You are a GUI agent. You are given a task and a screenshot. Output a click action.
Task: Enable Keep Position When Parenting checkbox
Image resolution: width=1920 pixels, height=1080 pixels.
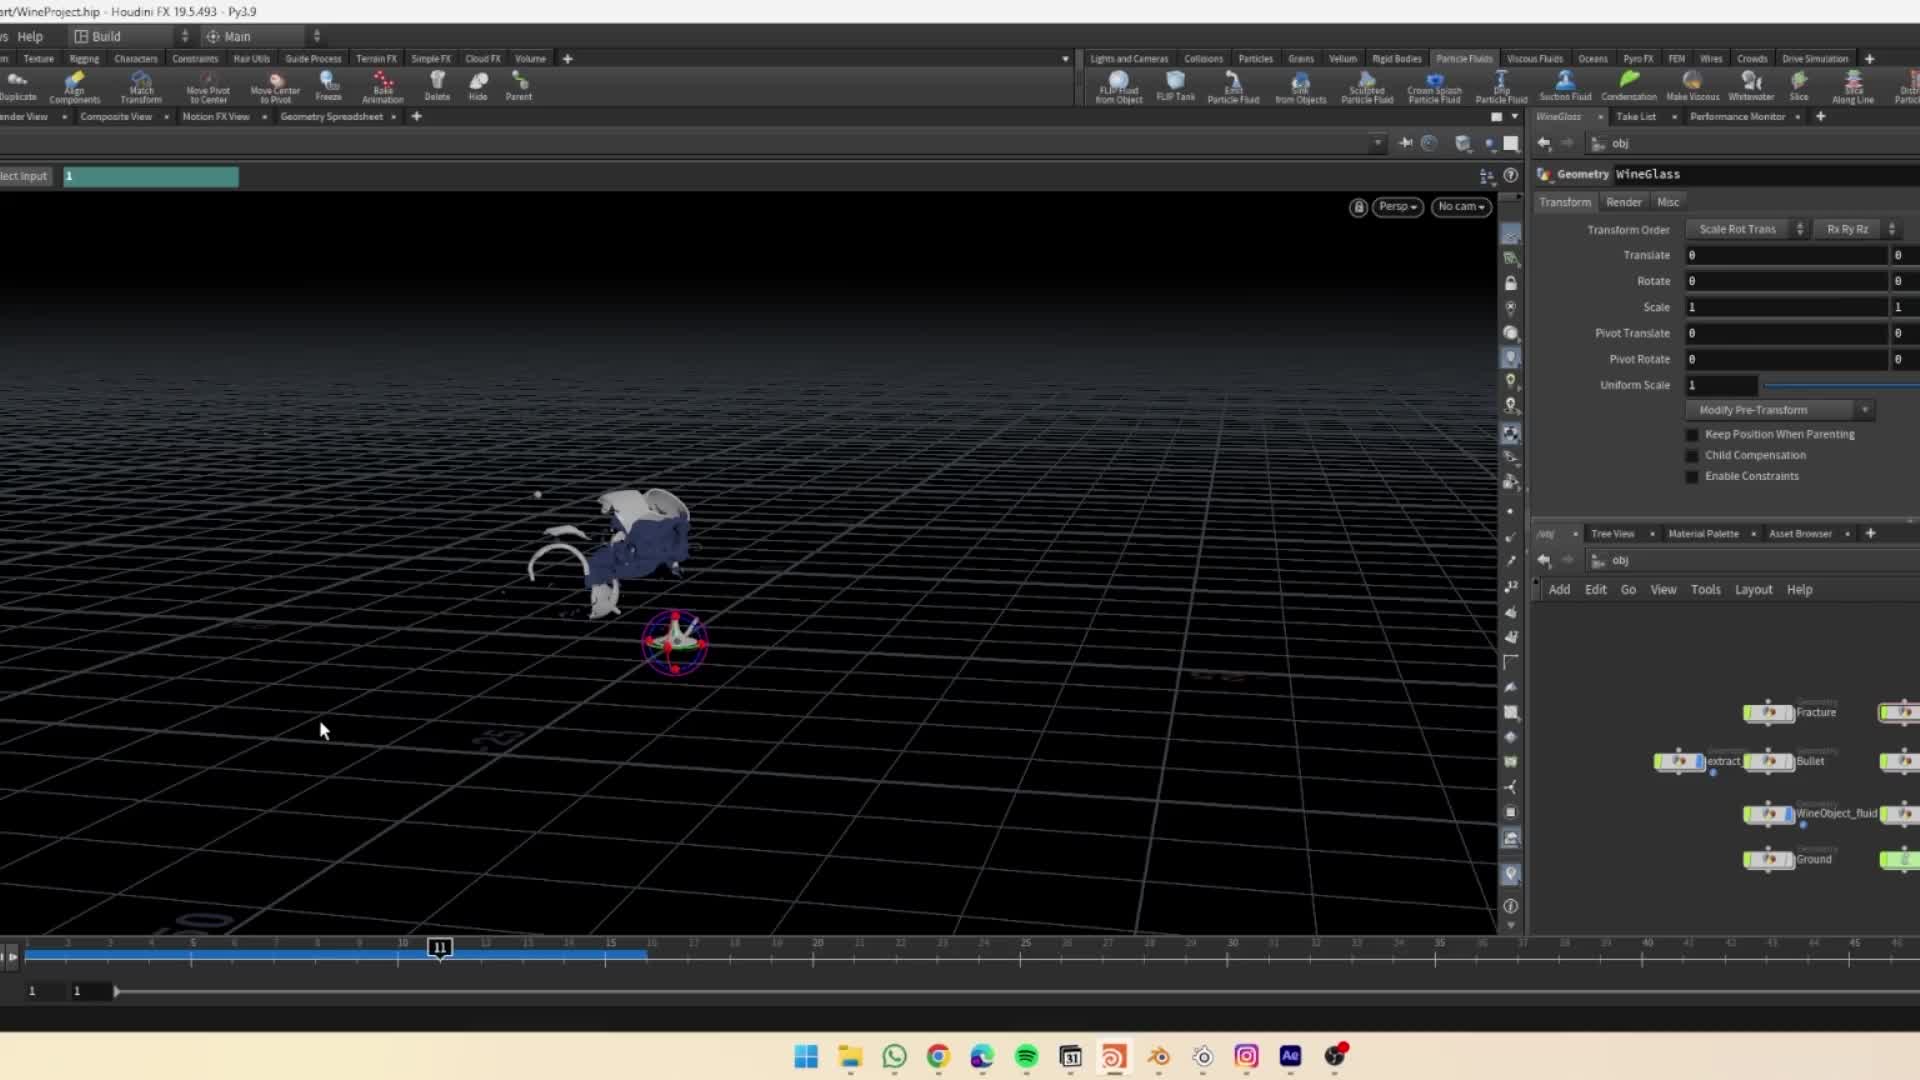click(1692, 435)
